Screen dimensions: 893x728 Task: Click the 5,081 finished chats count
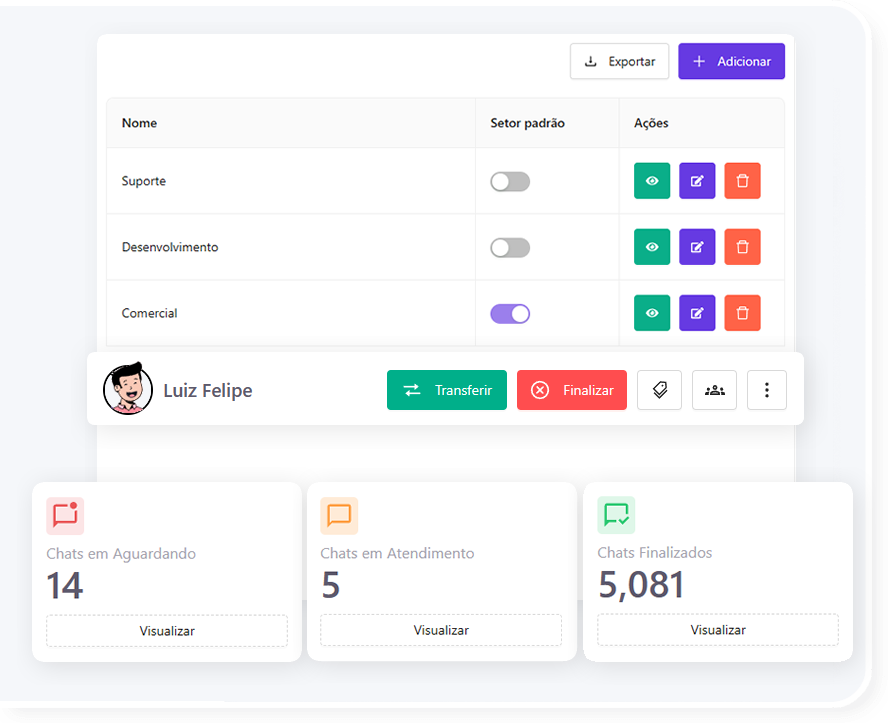tap(641, 585)
